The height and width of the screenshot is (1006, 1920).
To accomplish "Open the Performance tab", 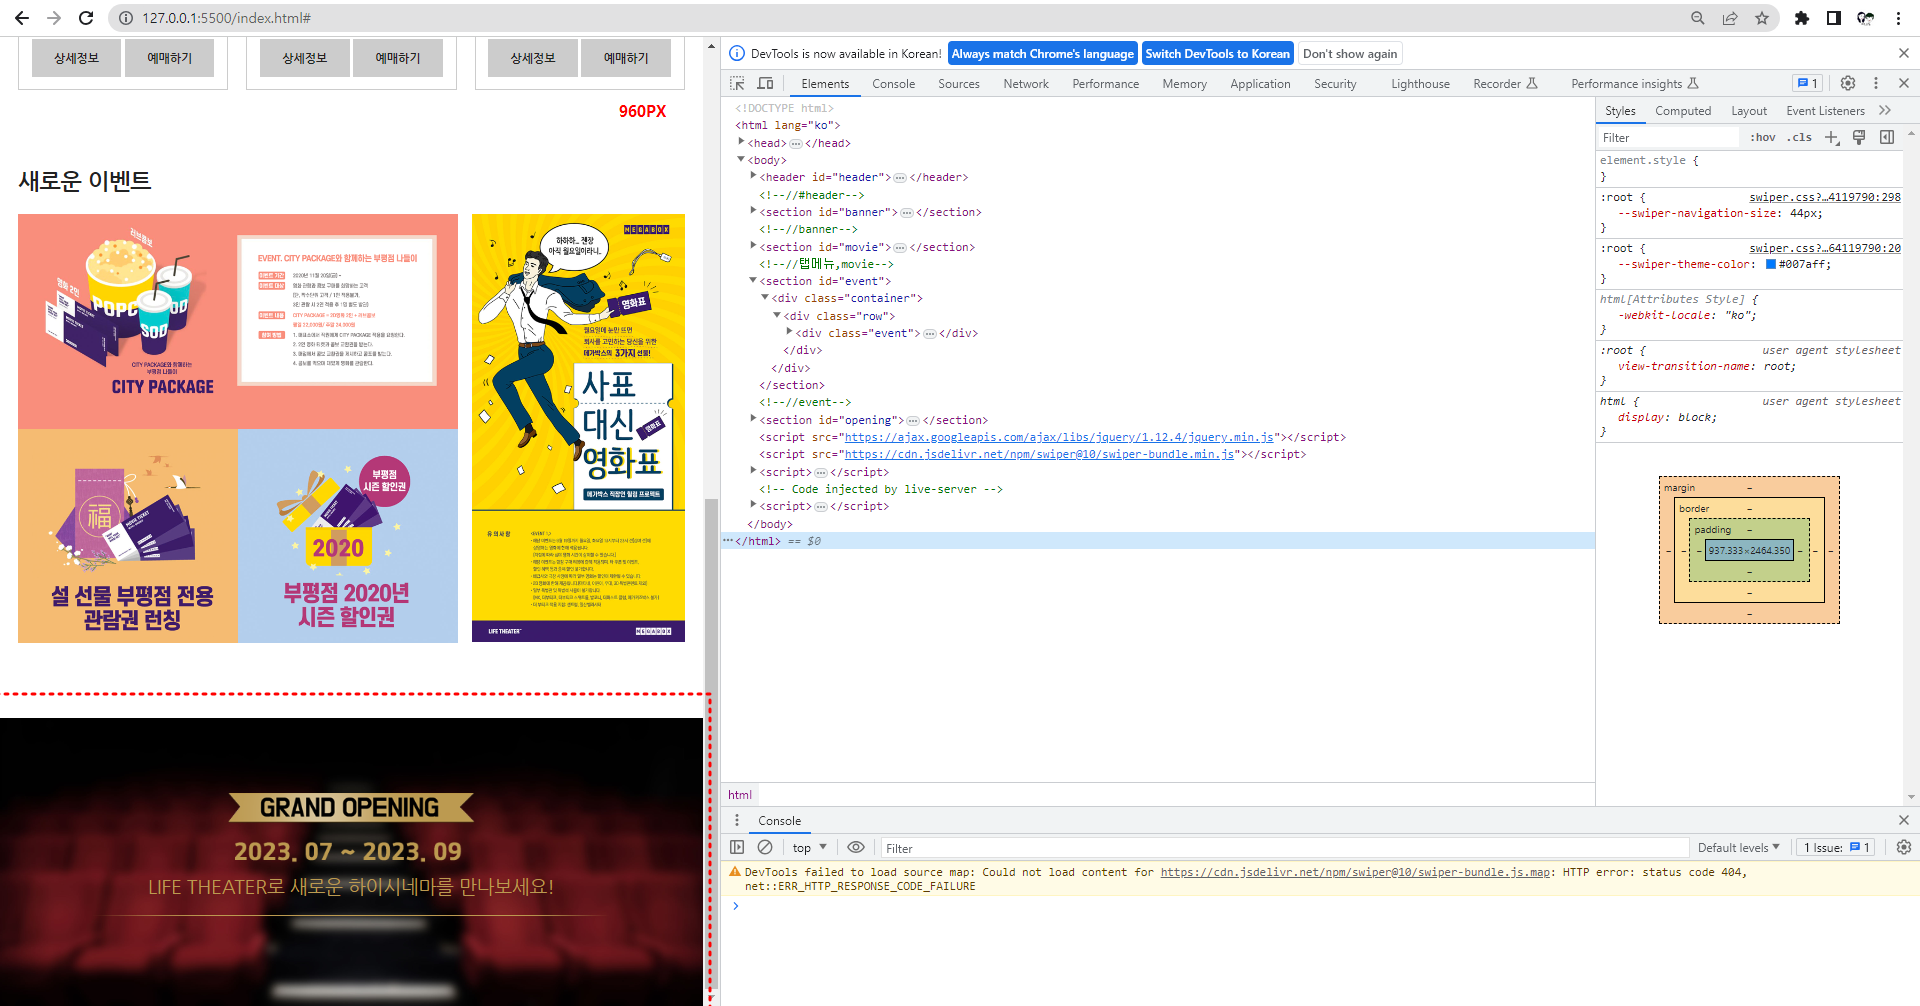I will tap(1105, 84).
